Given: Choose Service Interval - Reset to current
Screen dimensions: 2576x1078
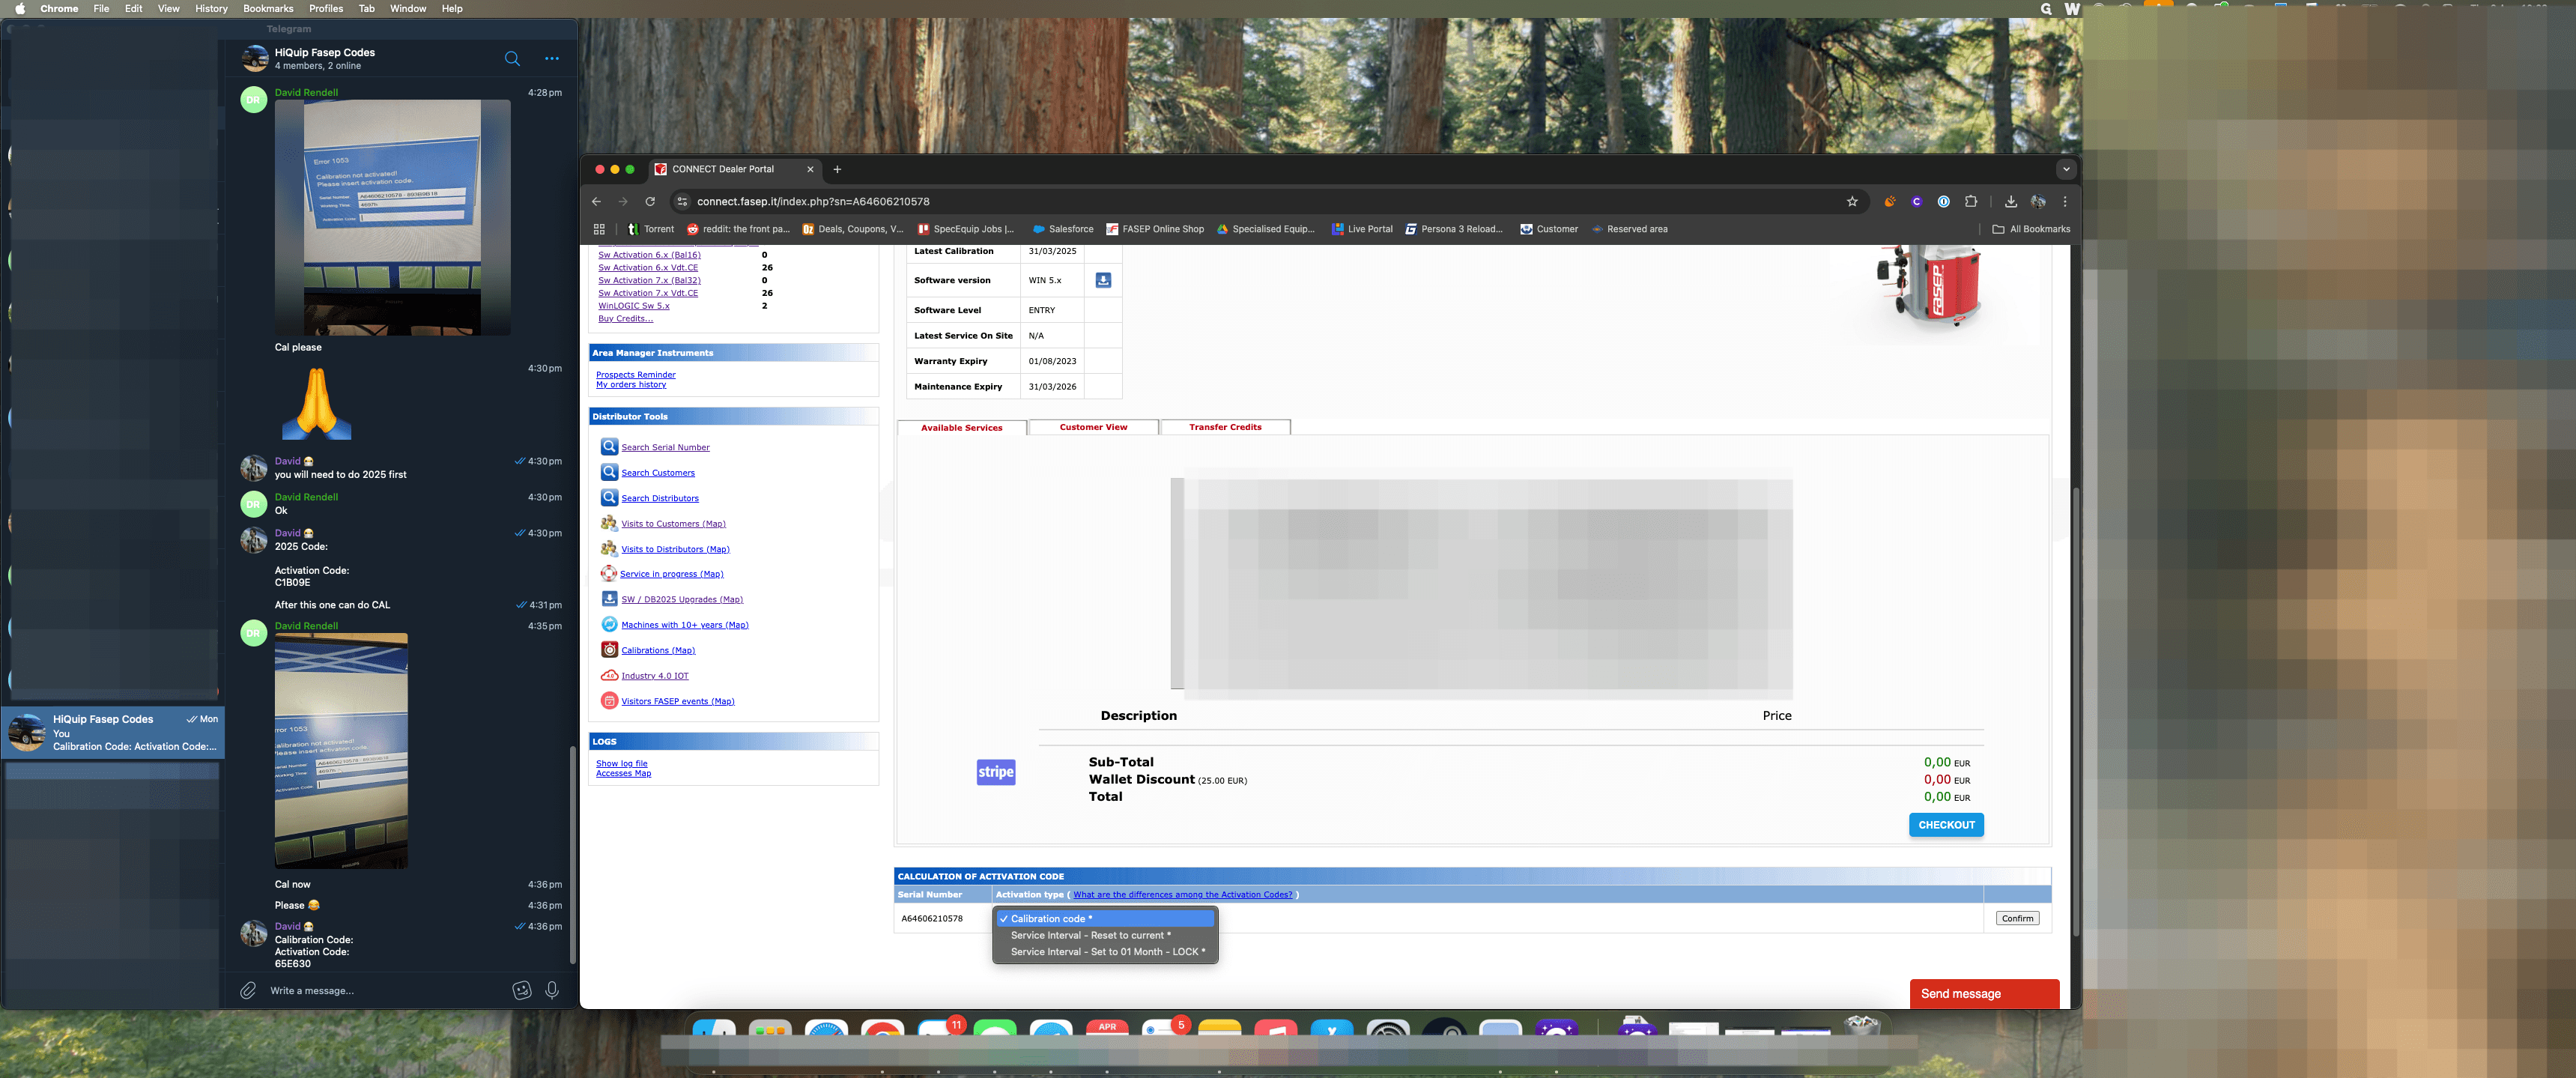Looking at the screenshot, I should click(1105, 935).
